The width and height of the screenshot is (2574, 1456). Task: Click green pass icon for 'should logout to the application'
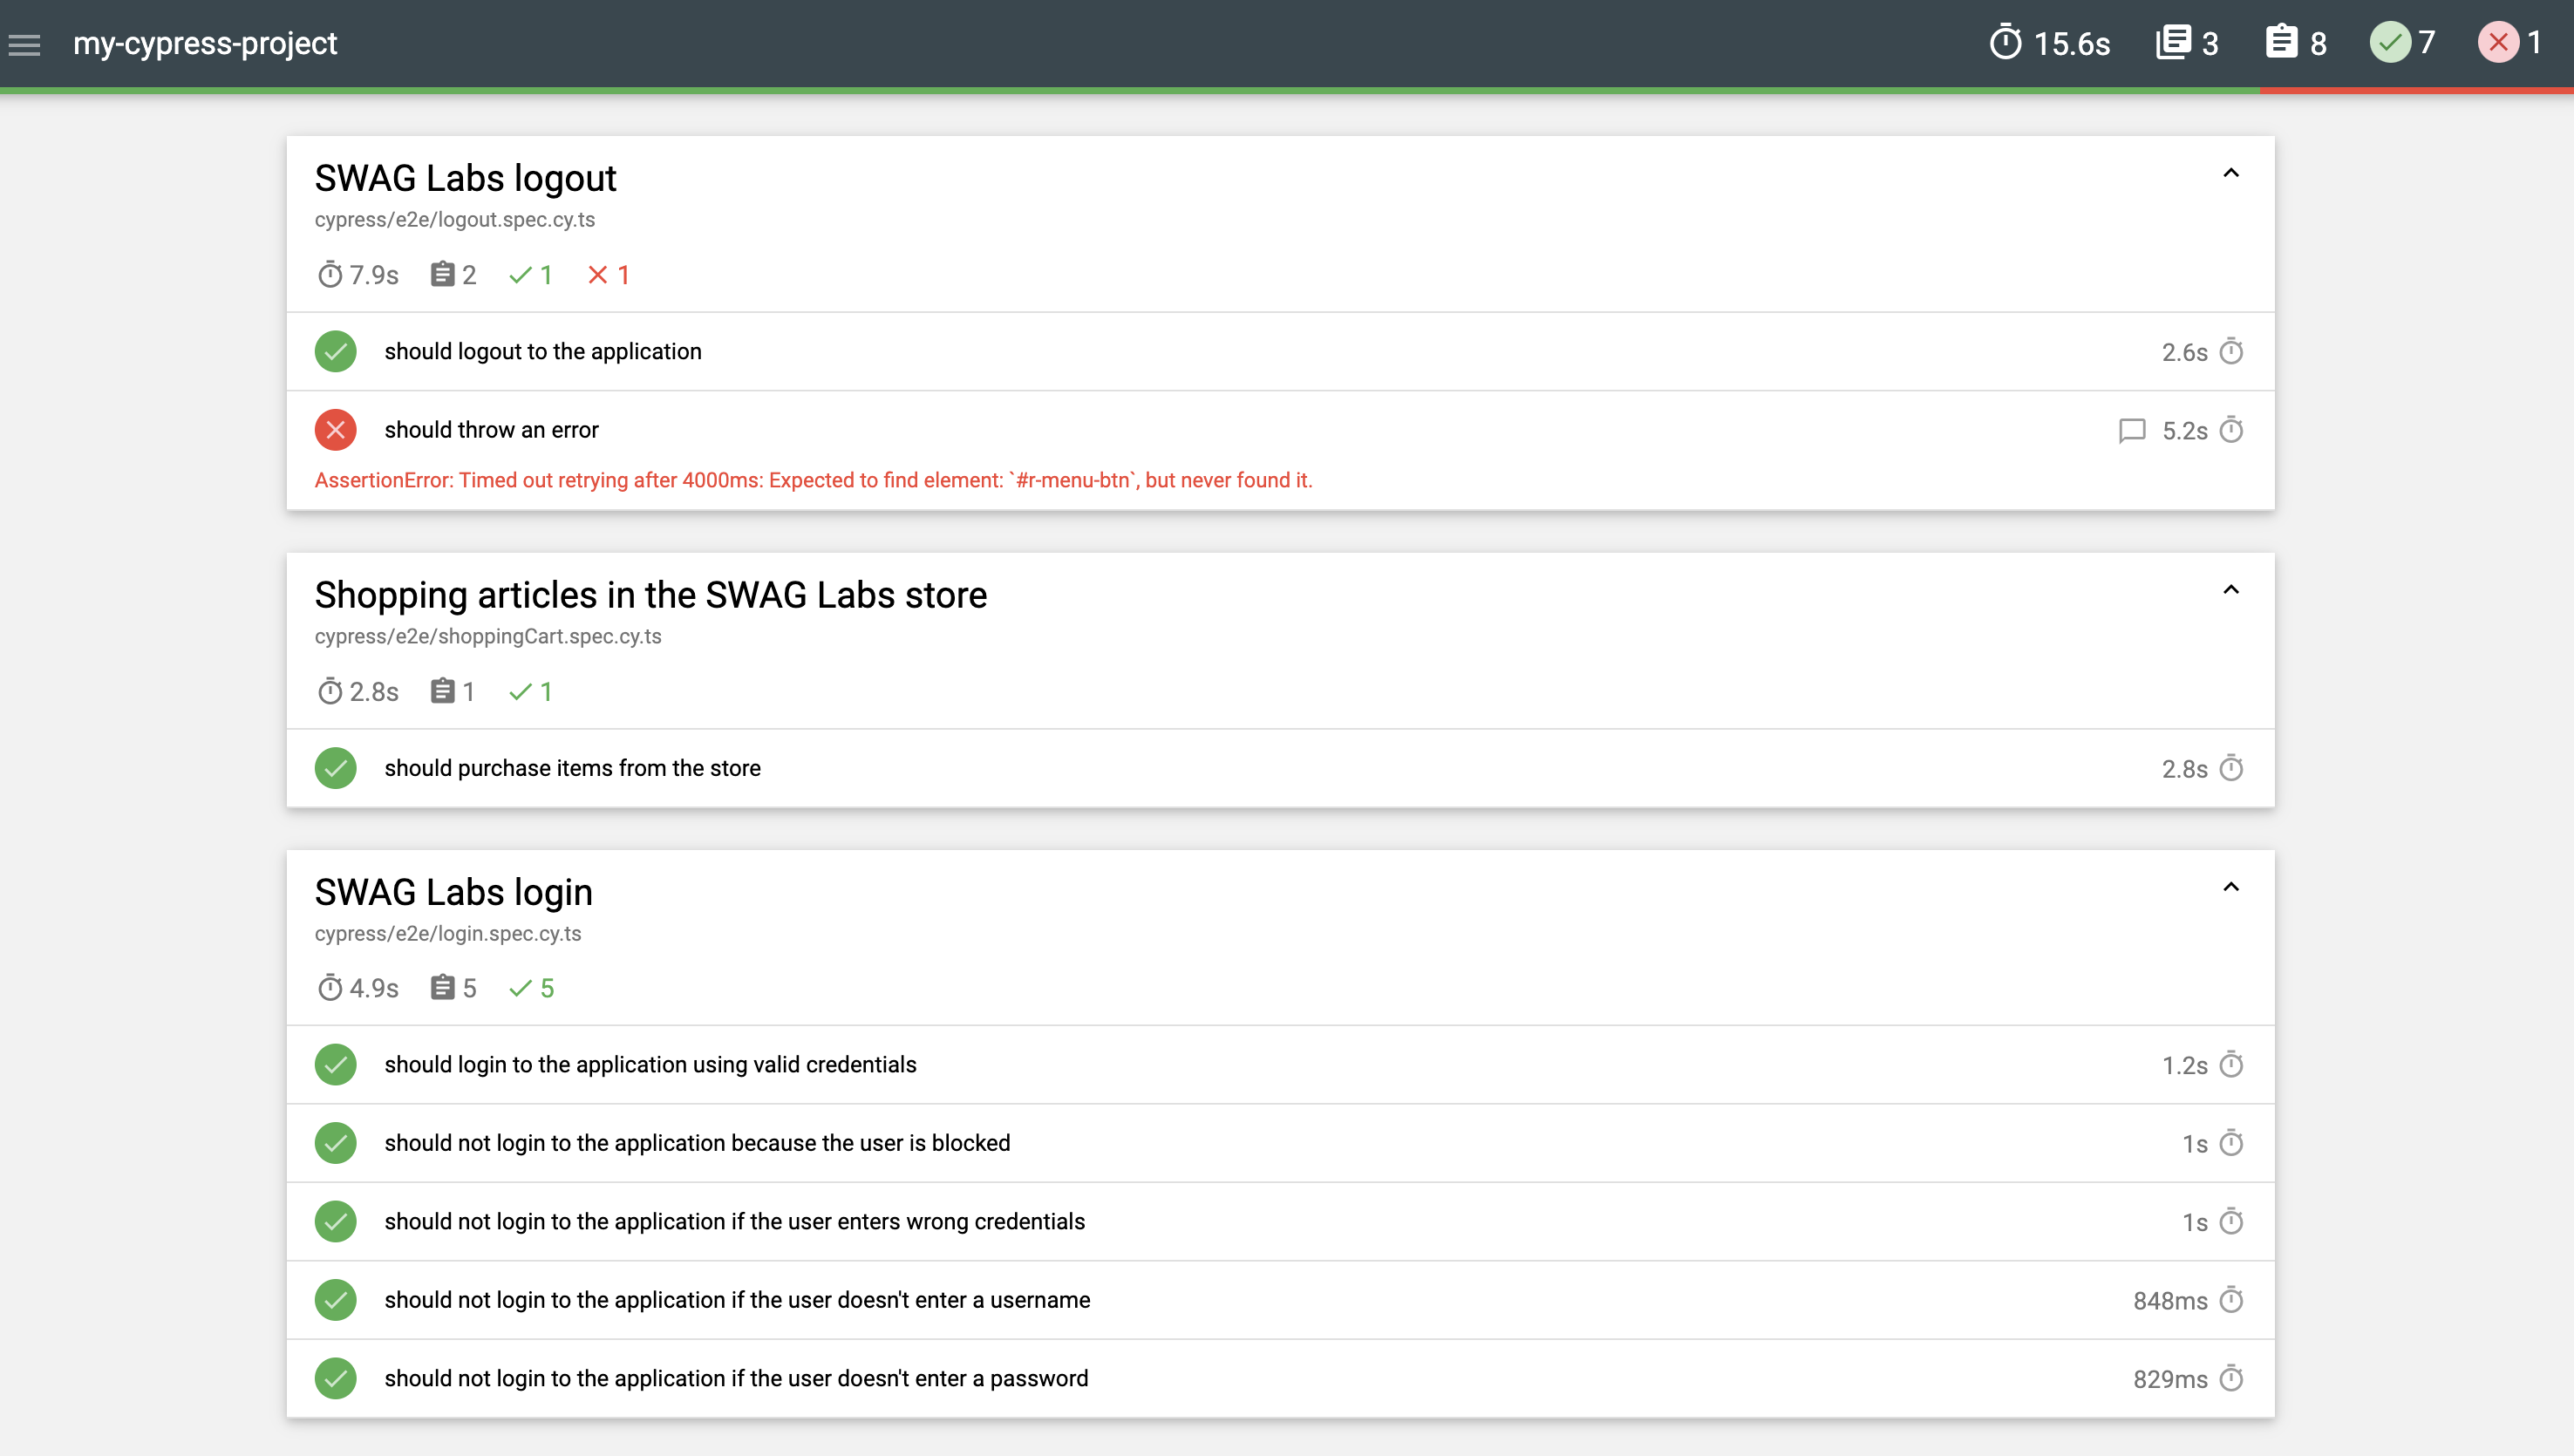335,352
